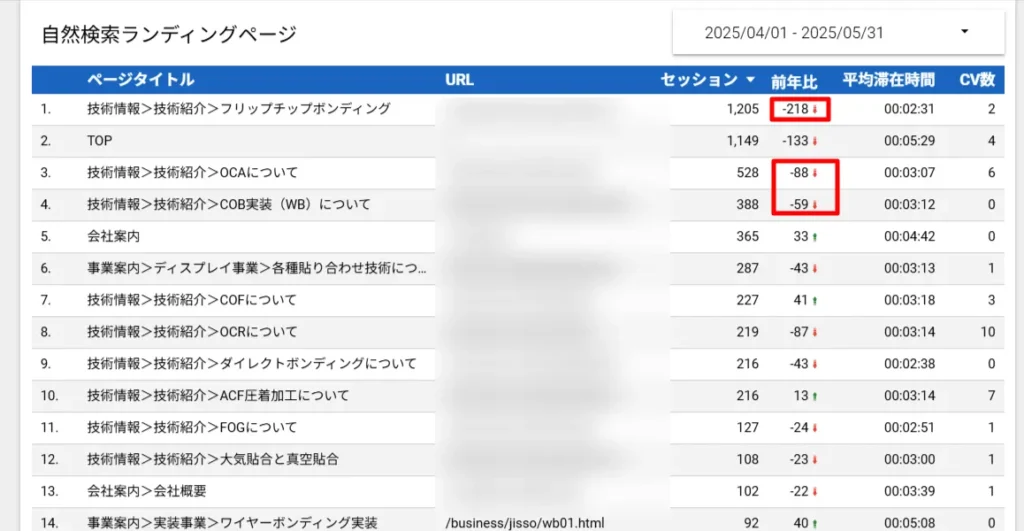Click the year-over-year value -218
The height and width of the screenshot is (531, 1024).
click(795, 108)
